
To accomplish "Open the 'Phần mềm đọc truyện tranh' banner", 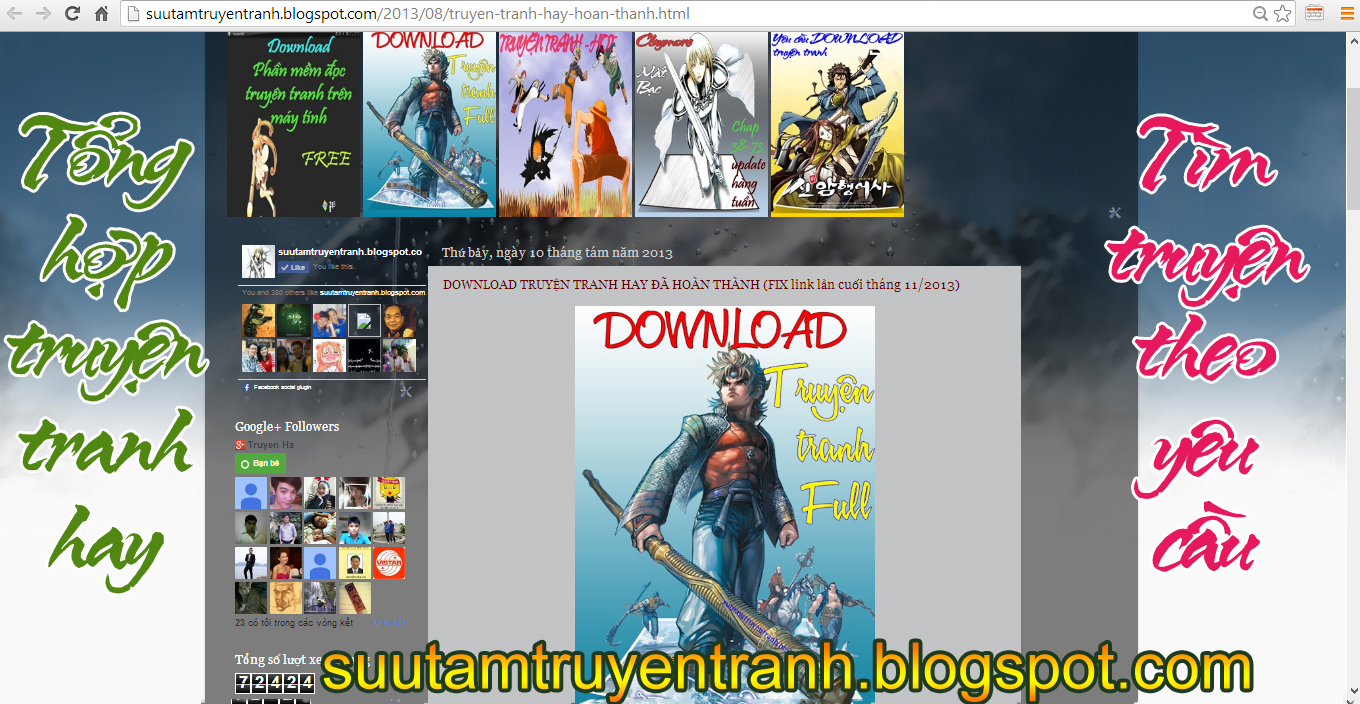I will pyautogui.click(x=295, y=124).
